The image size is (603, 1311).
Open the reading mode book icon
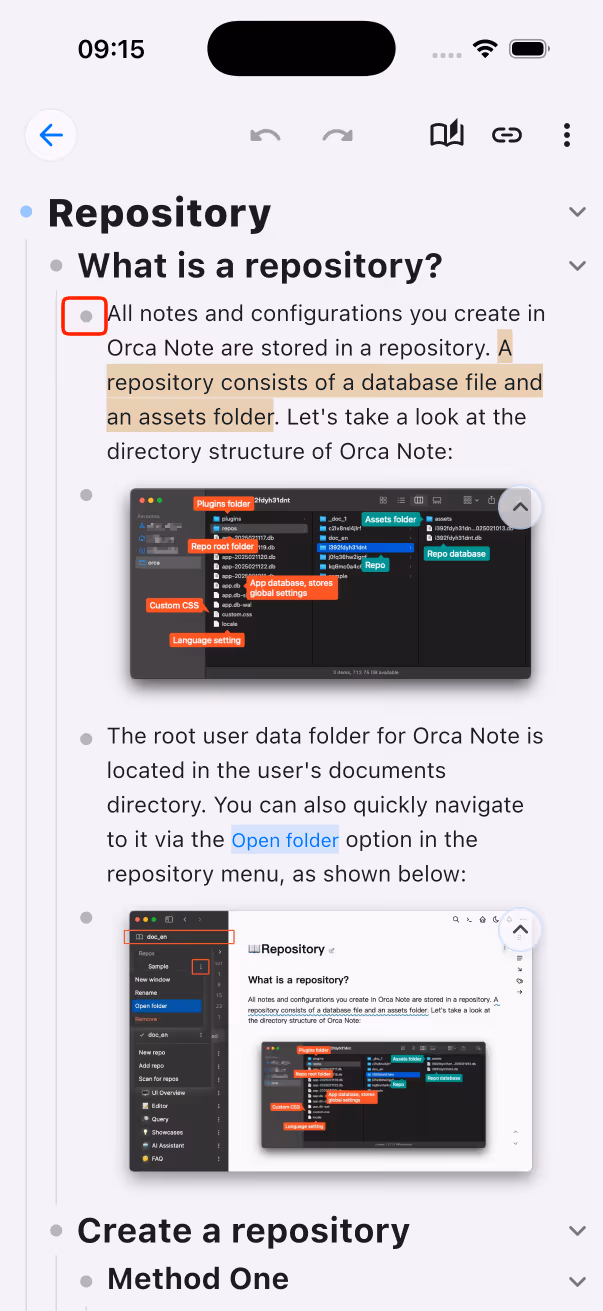[x=447, y=135]
